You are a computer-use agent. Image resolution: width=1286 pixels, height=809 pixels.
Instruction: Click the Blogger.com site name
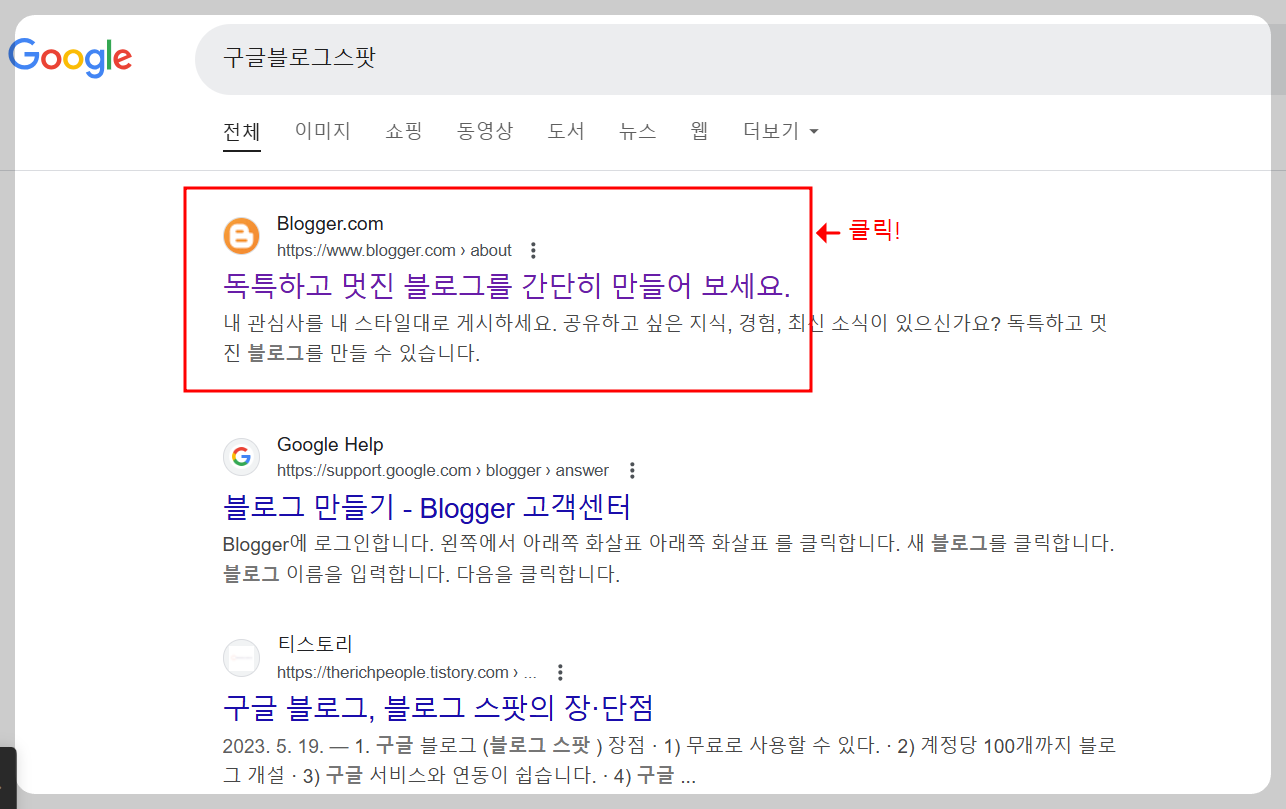pyautogui.click(x=330, y=224)
